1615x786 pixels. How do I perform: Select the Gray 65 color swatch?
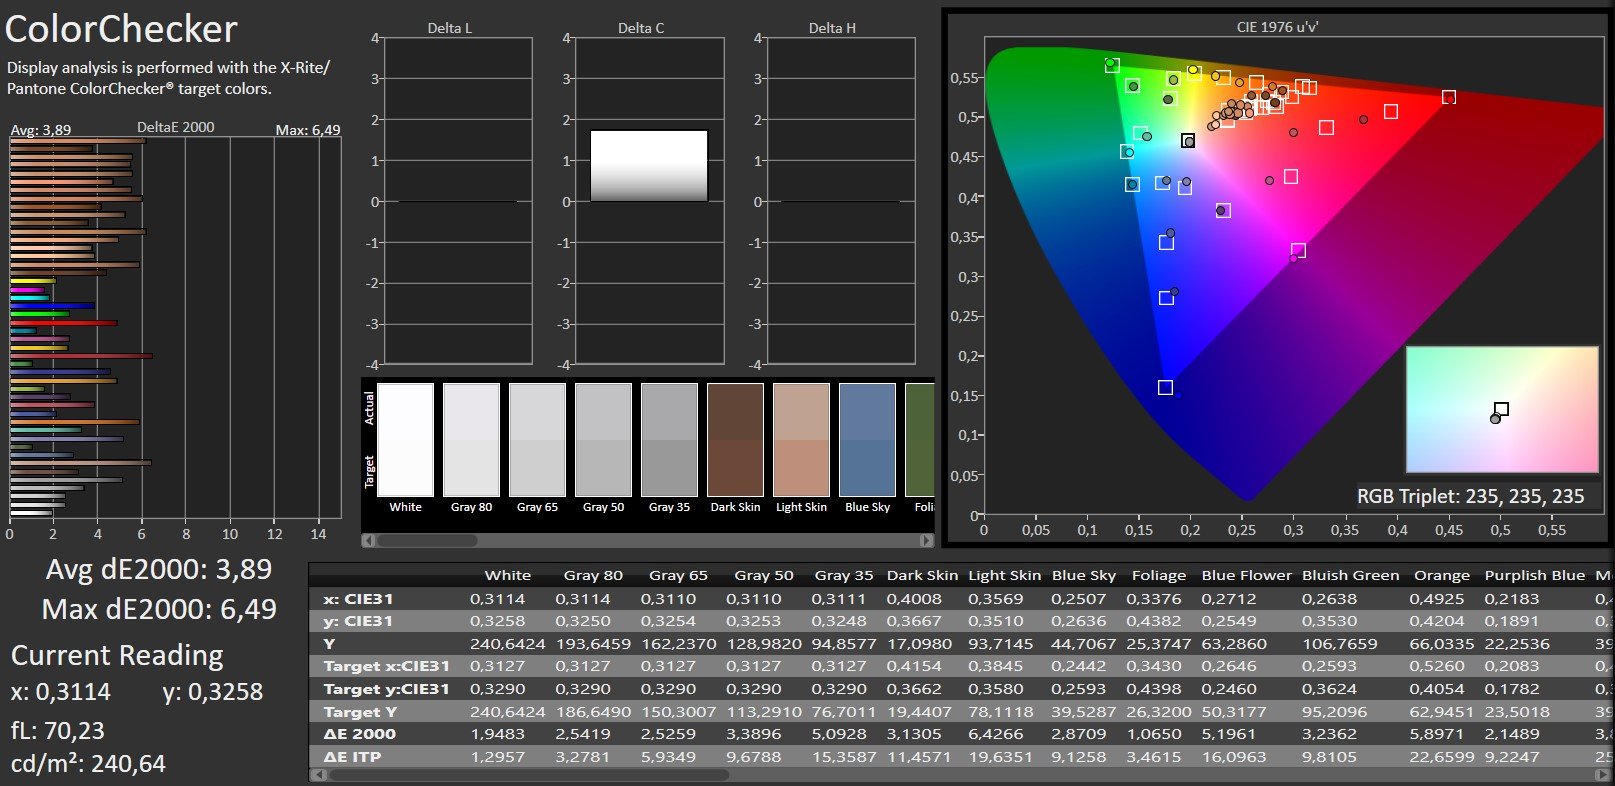point(537,440)
